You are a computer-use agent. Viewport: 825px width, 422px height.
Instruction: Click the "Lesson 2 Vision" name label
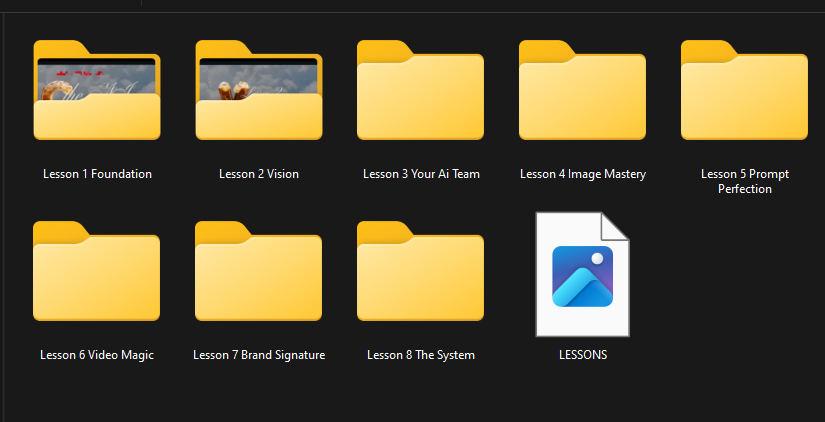coord(259,174)
